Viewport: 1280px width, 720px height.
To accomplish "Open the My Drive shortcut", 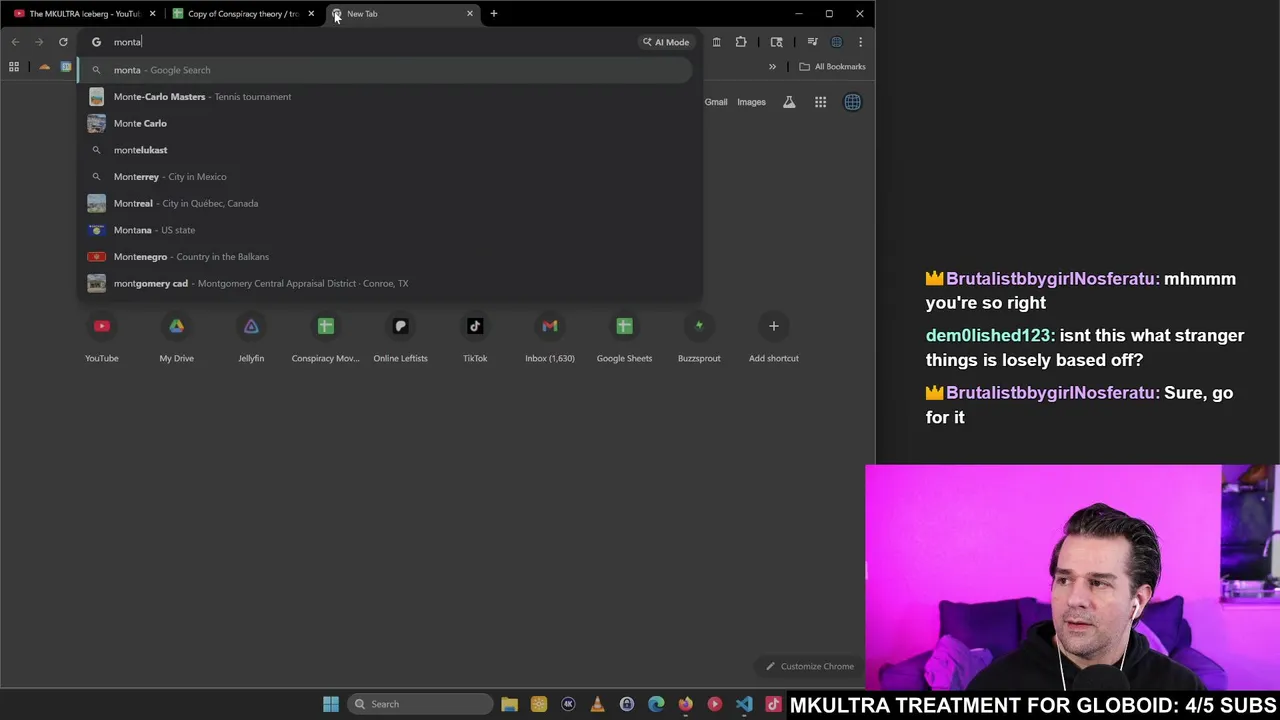I will (x=176, y=338).
